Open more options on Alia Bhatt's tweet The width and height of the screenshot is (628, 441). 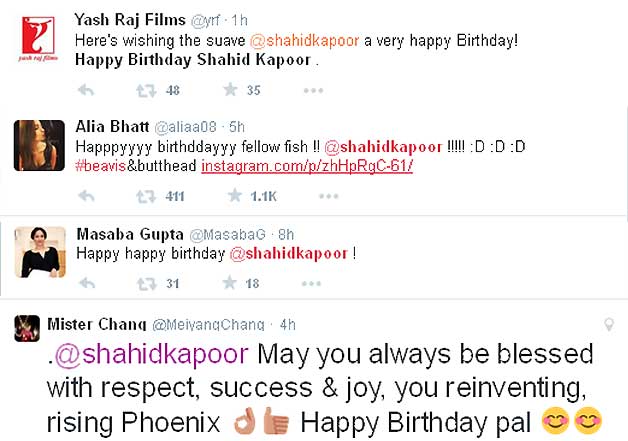pyautogui.click(x=329, y=196)
